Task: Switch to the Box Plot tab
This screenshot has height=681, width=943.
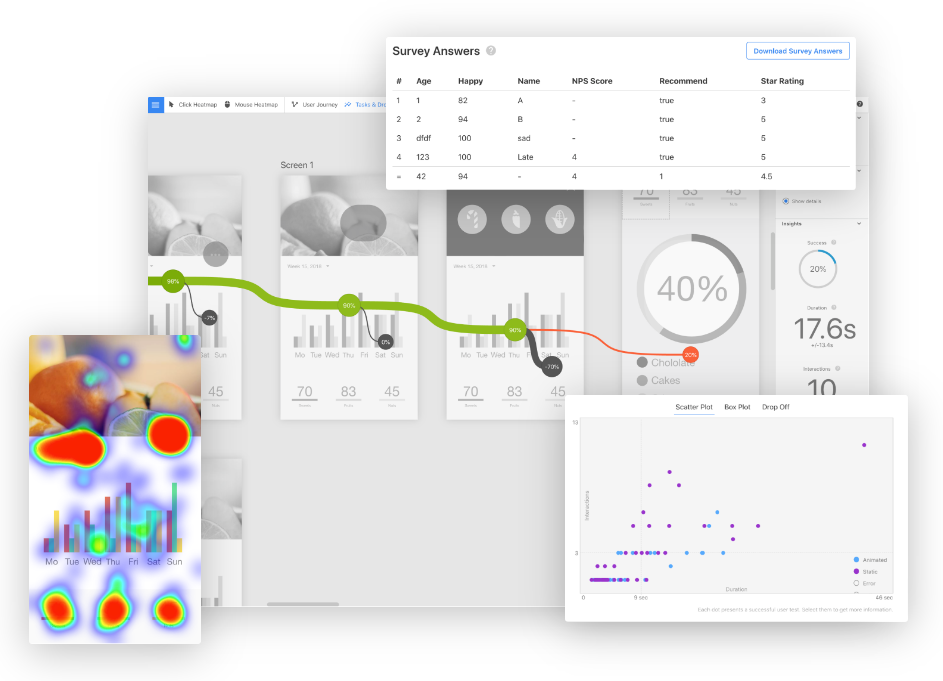Action: pos(737,407)
